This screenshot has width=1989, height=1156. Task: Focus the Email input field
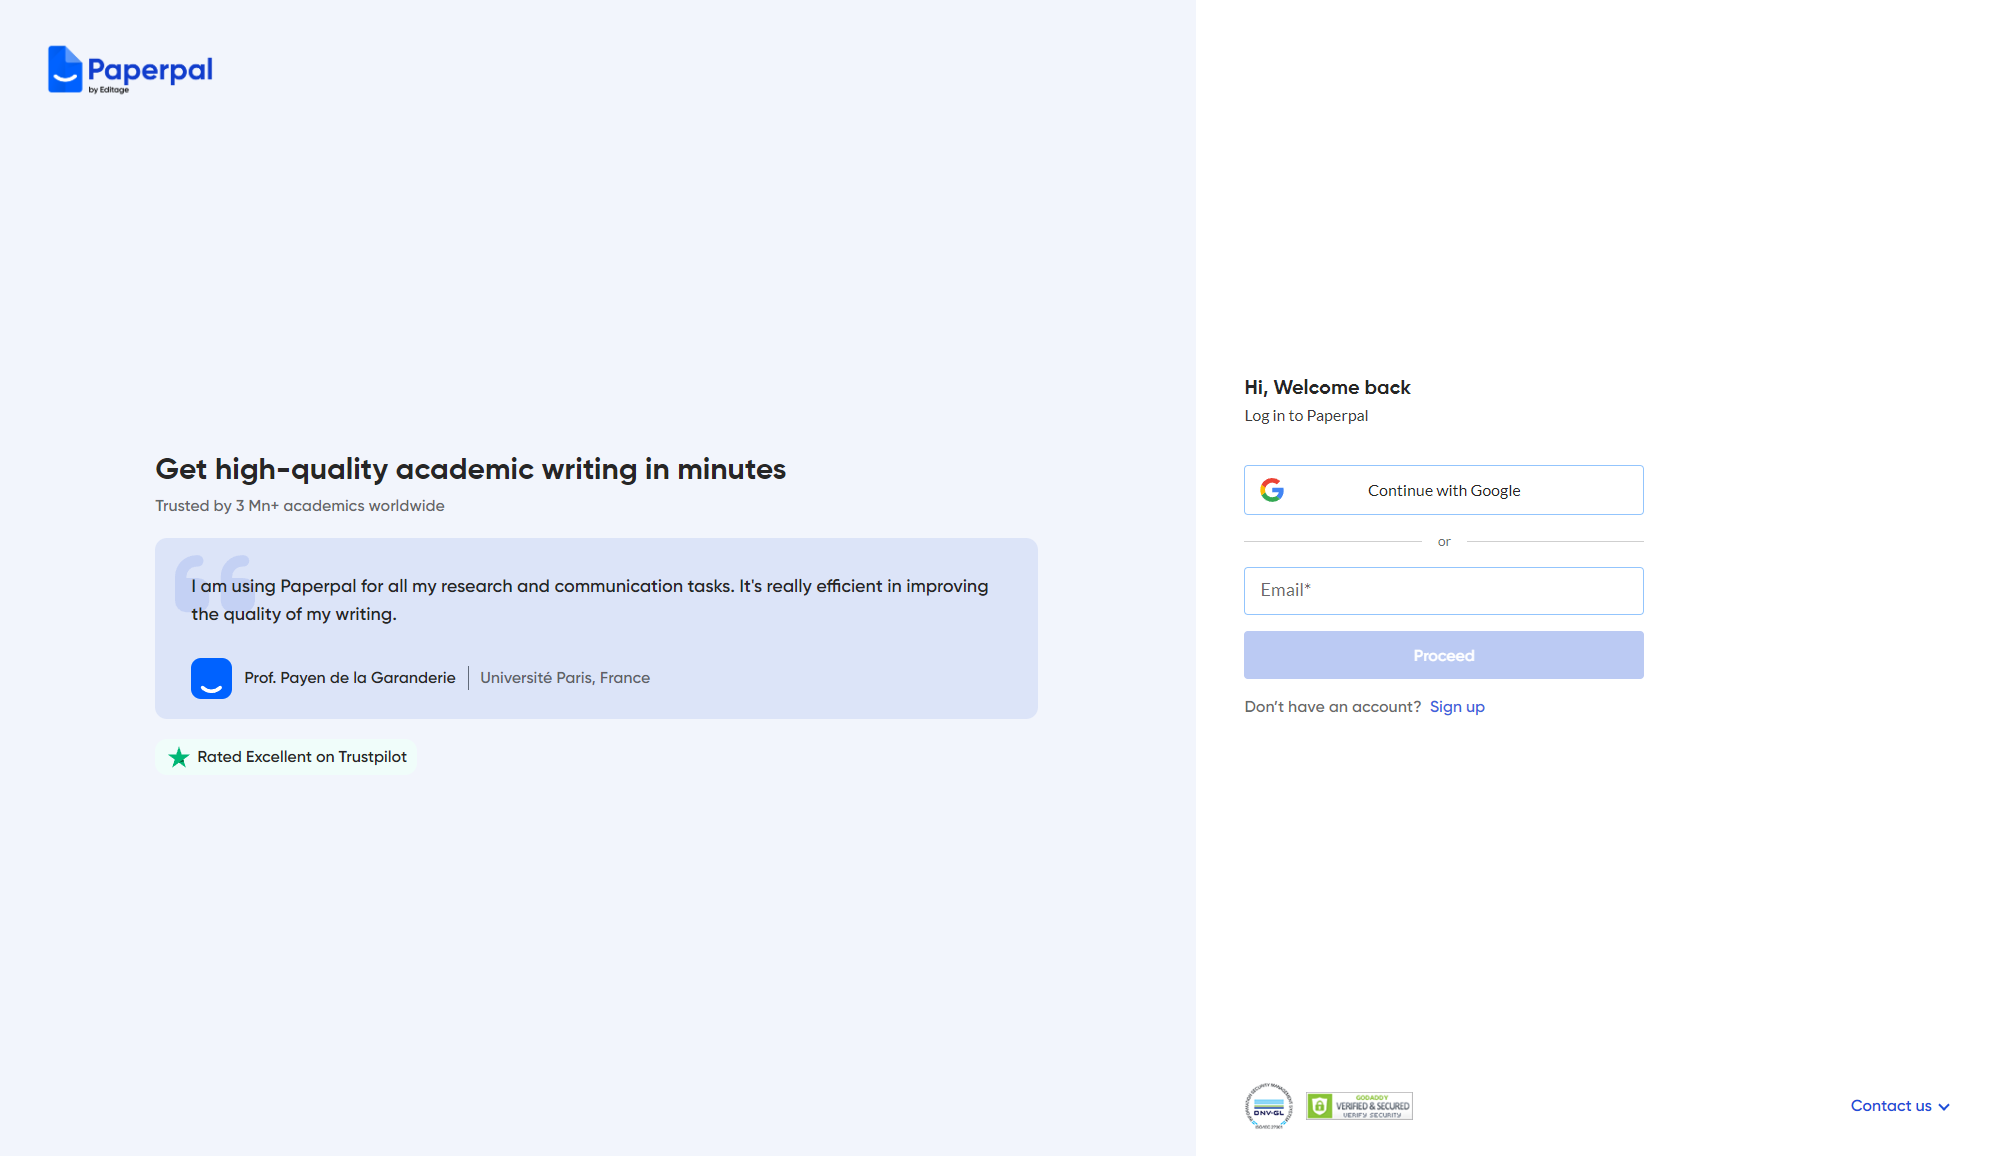click(1443, 591)
